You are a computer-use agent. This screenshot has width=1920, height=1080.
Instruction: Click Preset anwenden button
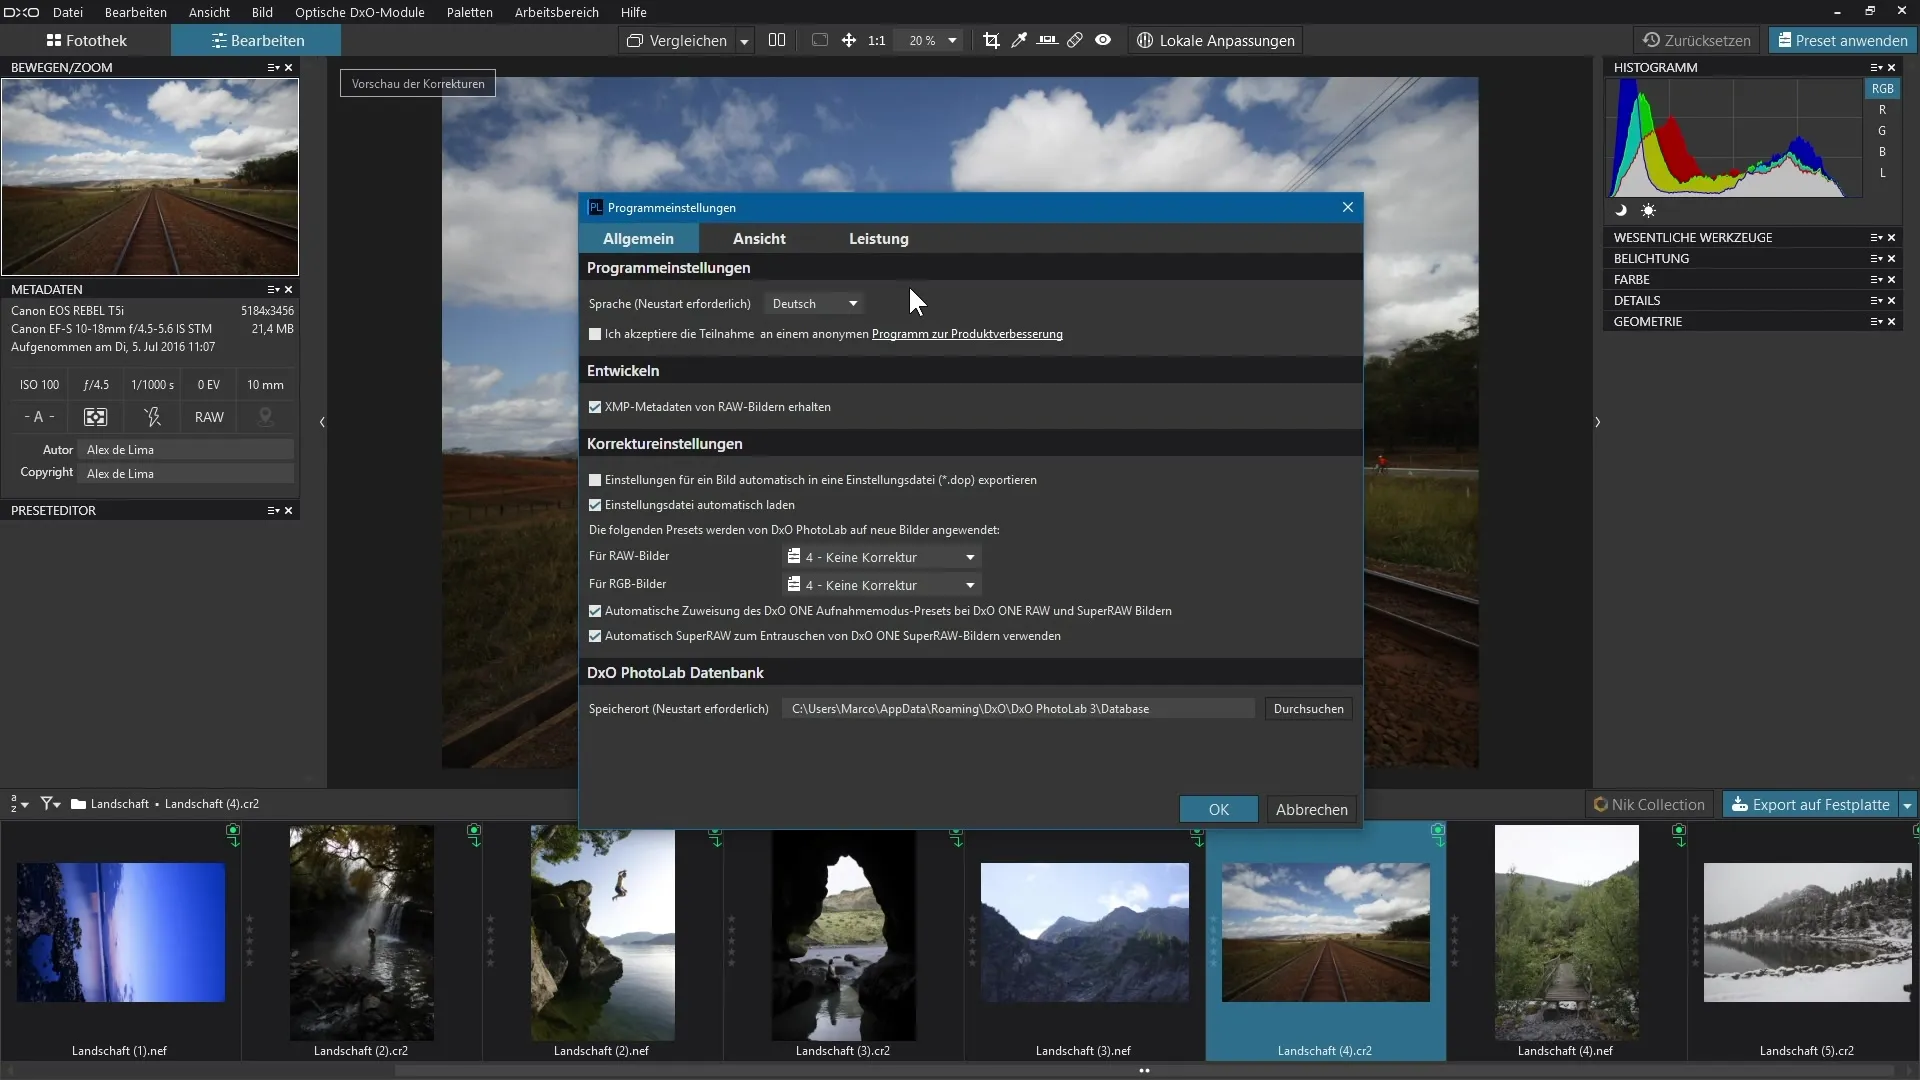click(x=1841, y=40)
